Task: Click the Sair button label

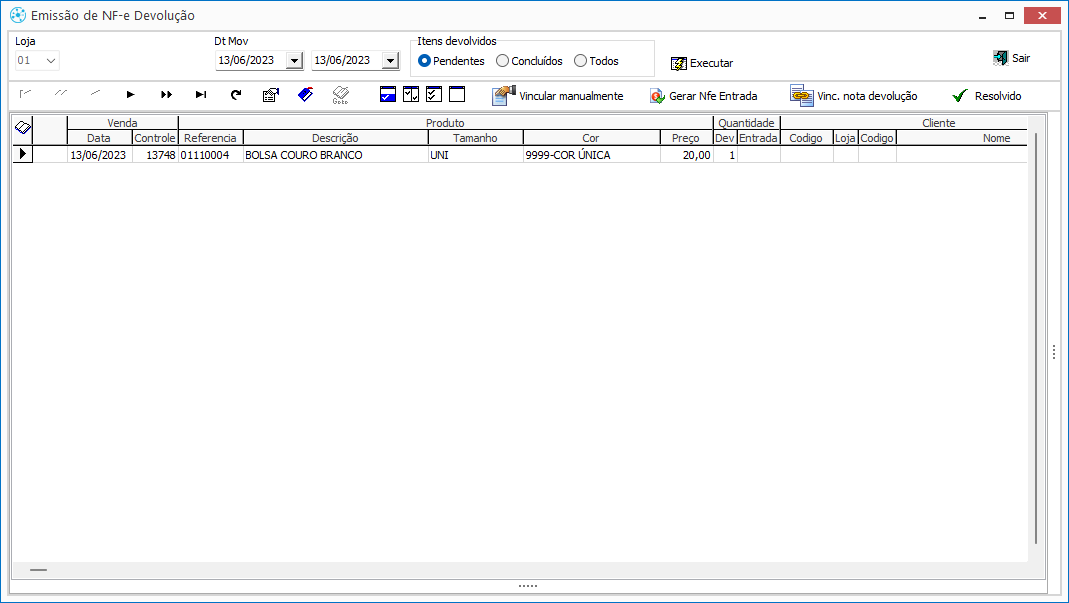Action: point(1021,58)
